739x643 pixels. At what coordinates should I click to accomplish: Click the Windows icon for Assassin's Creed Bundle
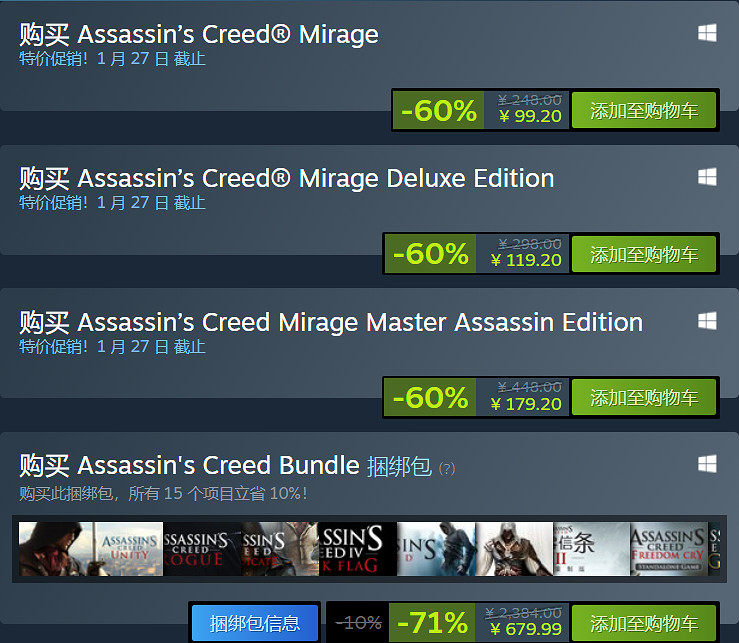(707, 464)
